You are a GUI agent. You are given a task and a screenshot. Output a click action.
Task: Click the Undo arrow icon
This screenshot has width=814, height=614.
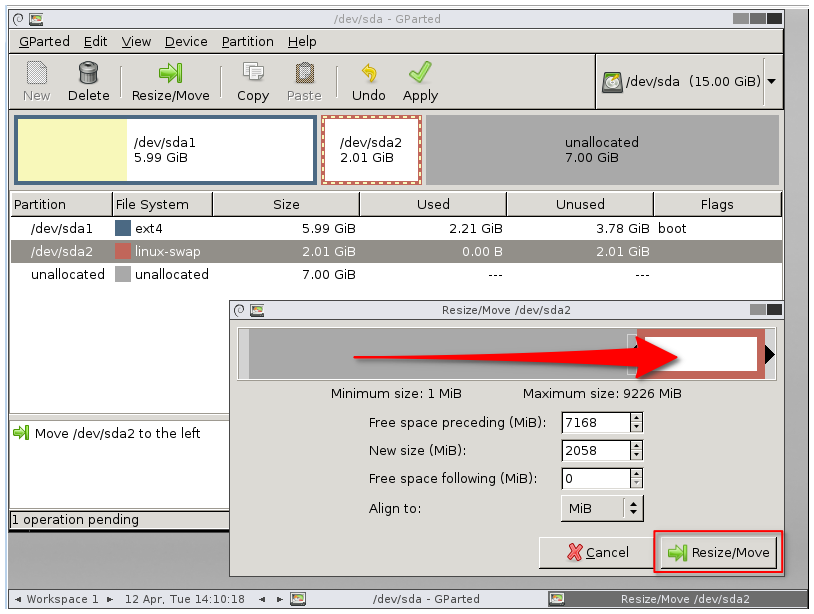click(369, 73)
